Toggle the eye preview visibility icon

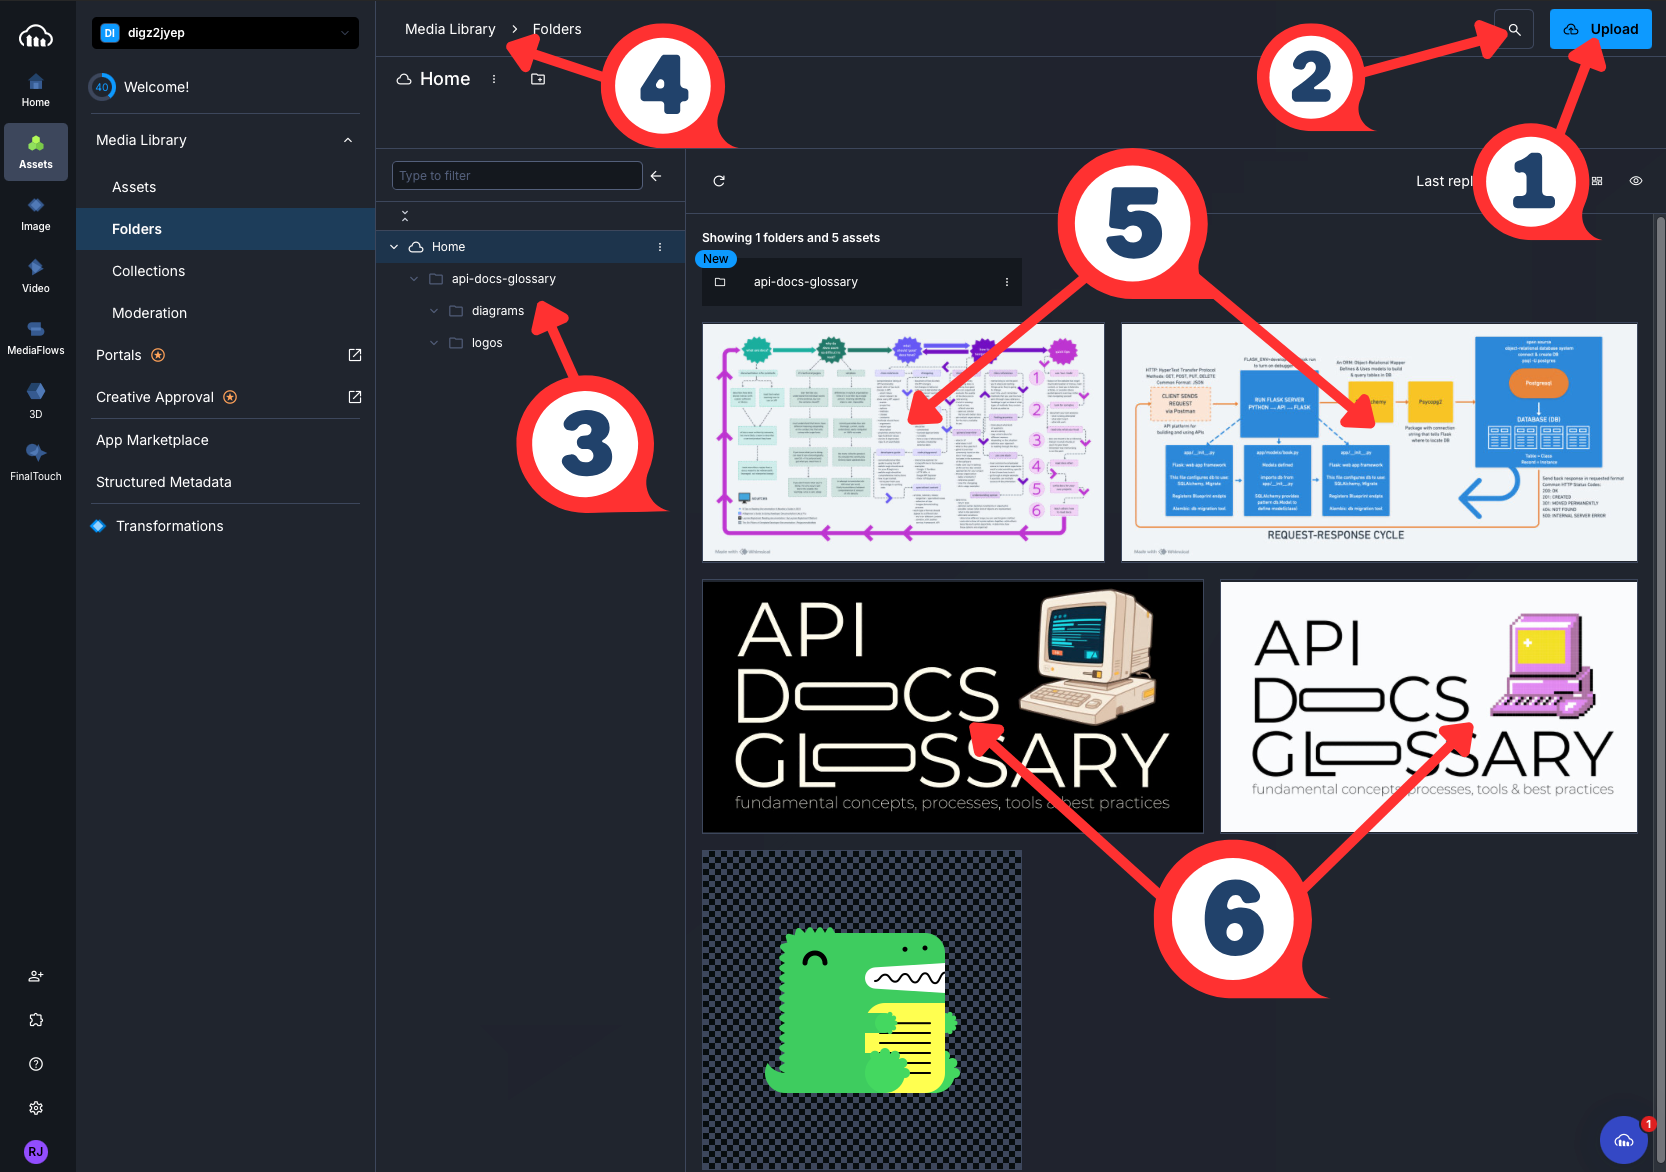point(1636,181)
